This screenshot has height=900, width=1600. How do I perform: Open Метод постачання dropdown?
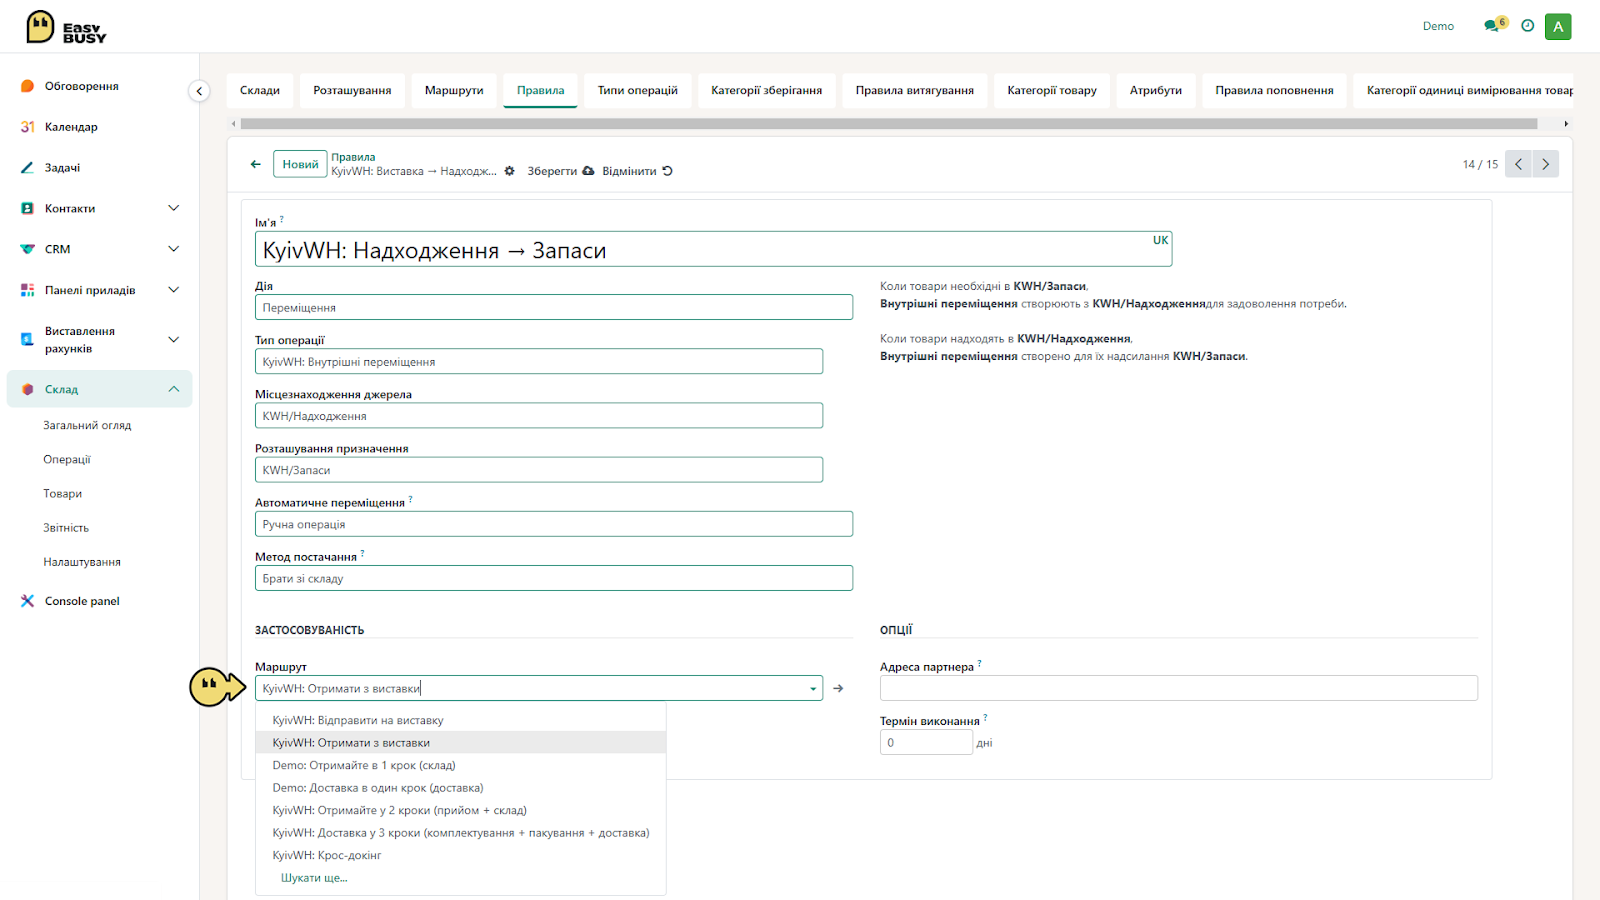pos(554,578)
